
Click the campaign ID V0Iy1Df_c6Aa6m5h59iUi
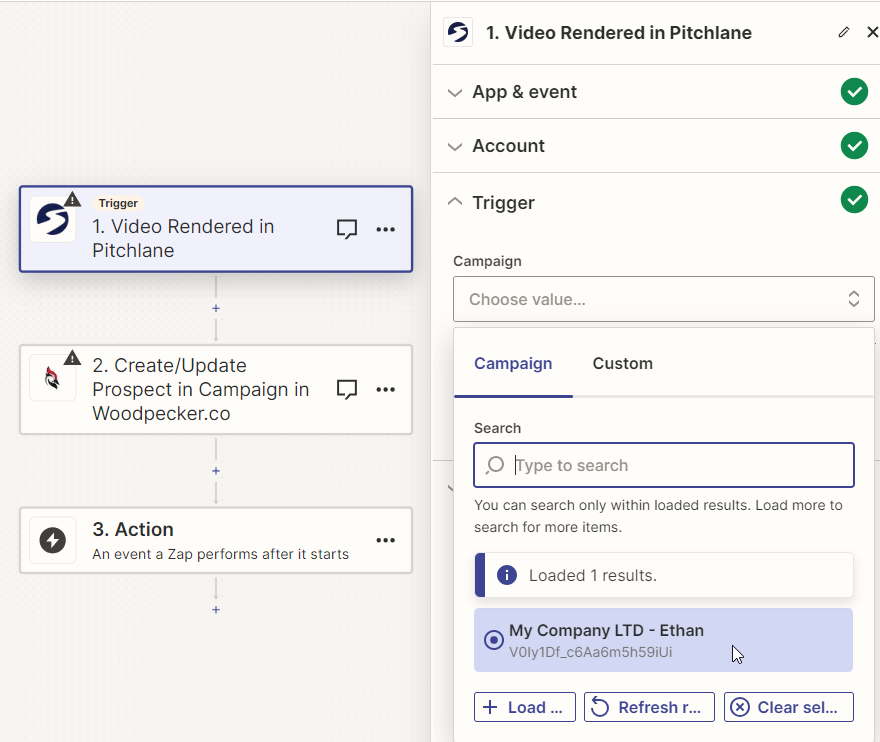(590, 652)
